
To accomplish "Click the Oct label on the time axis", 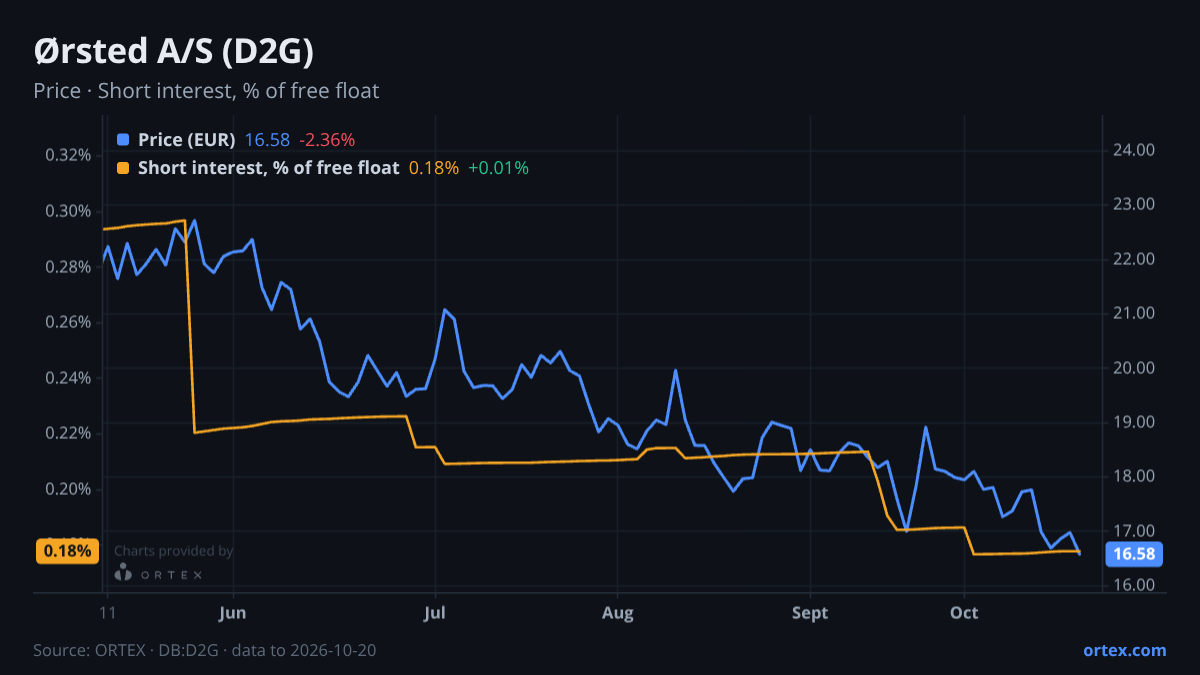I will [x=964, y=613].
